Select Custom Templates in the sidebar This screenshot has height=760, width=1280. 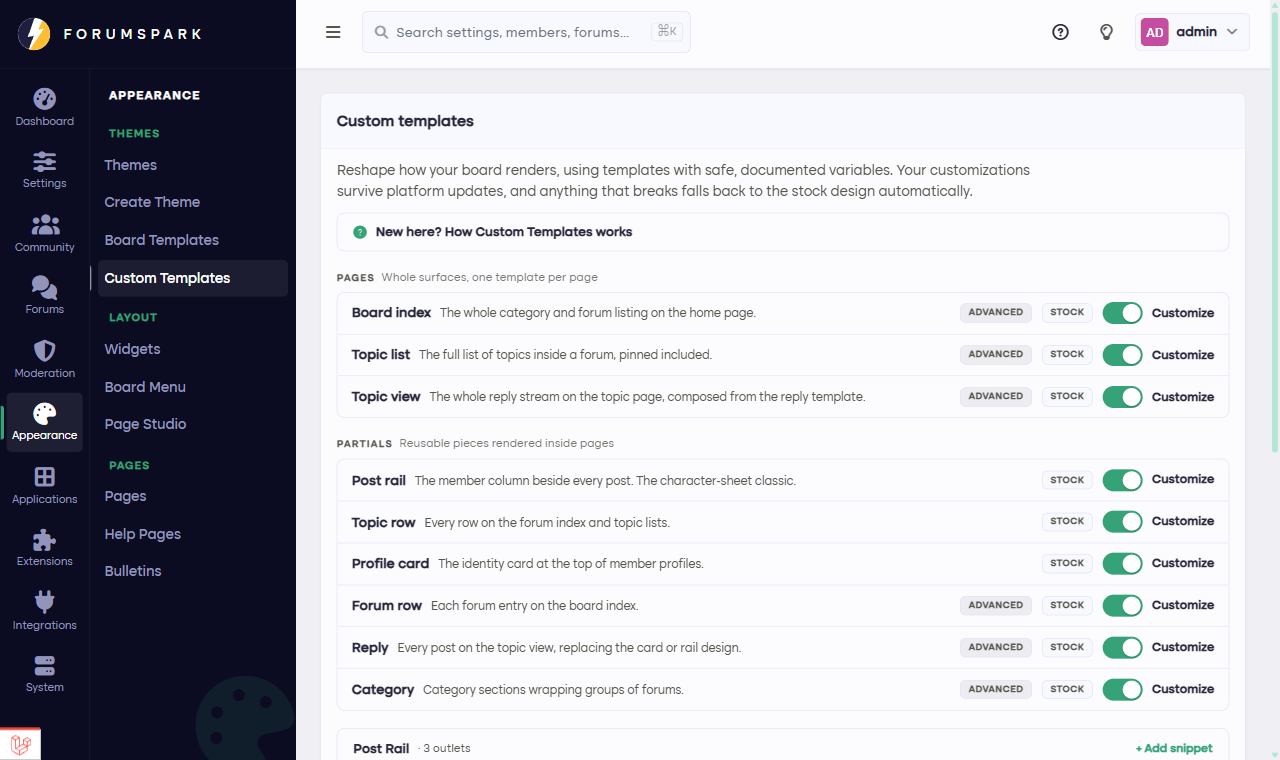[x=193, y=278]
